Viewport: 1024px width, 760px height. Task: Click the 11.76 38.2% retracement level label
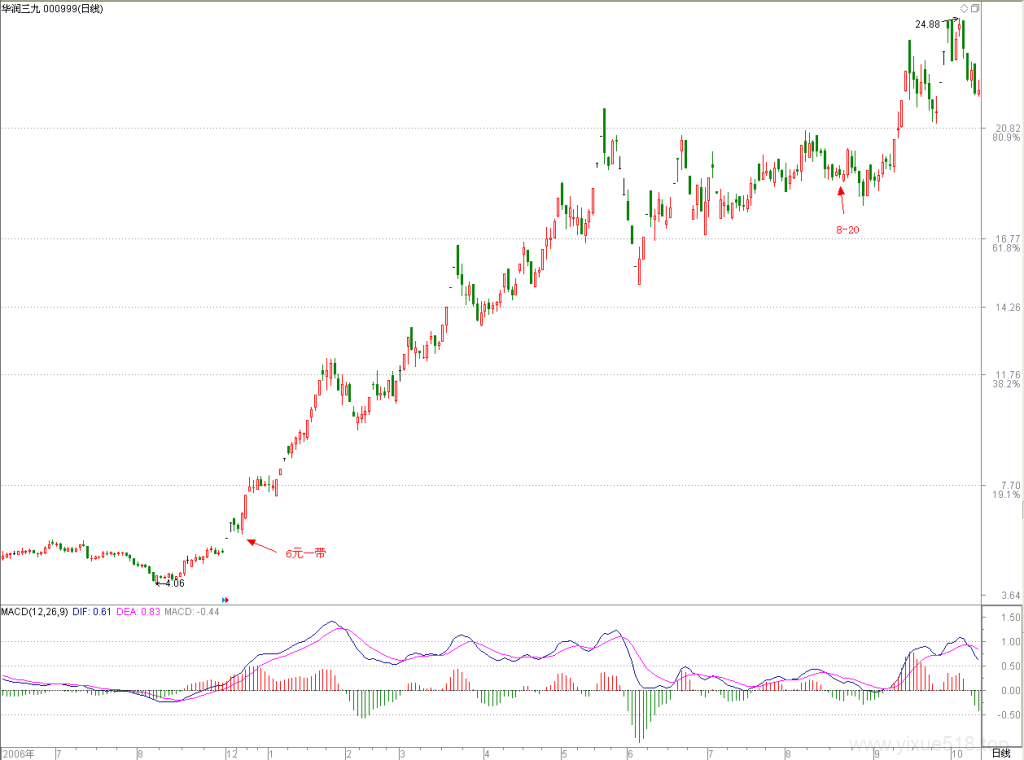click(x=1007, y=379)
